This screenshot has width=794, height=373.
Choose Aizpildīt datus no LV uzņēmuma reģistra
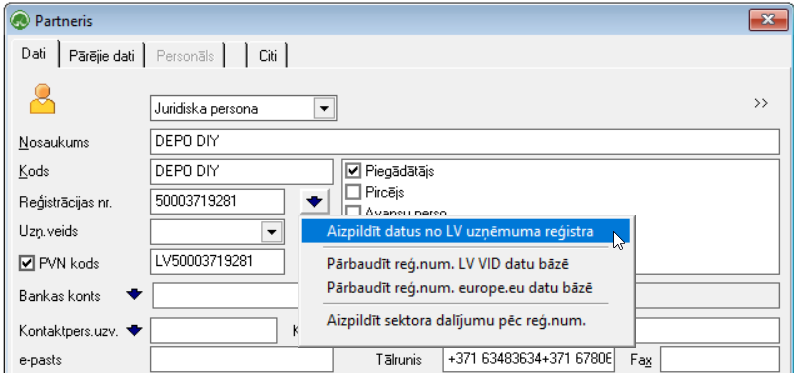(465, 231)
